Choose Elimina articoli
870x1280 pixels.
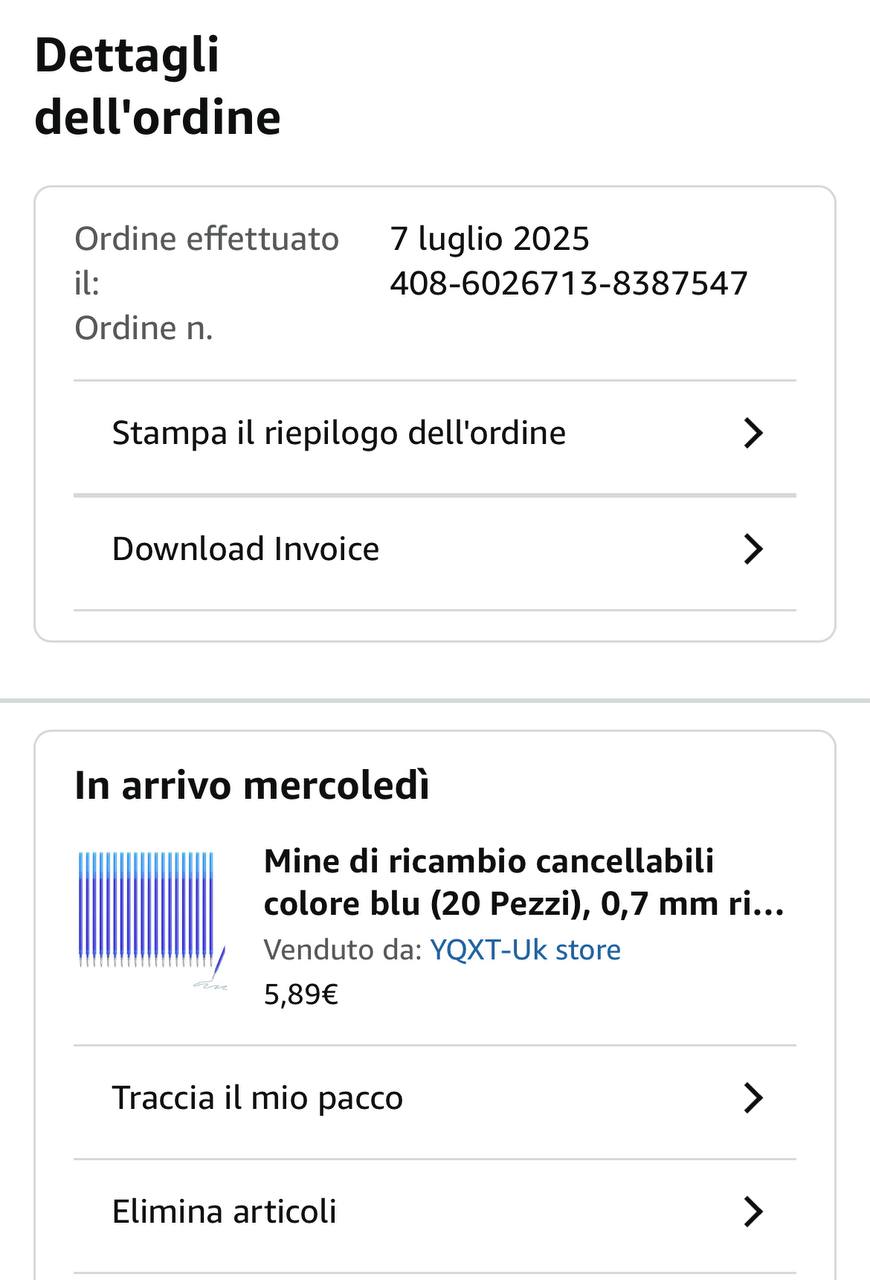[224, 1212]
